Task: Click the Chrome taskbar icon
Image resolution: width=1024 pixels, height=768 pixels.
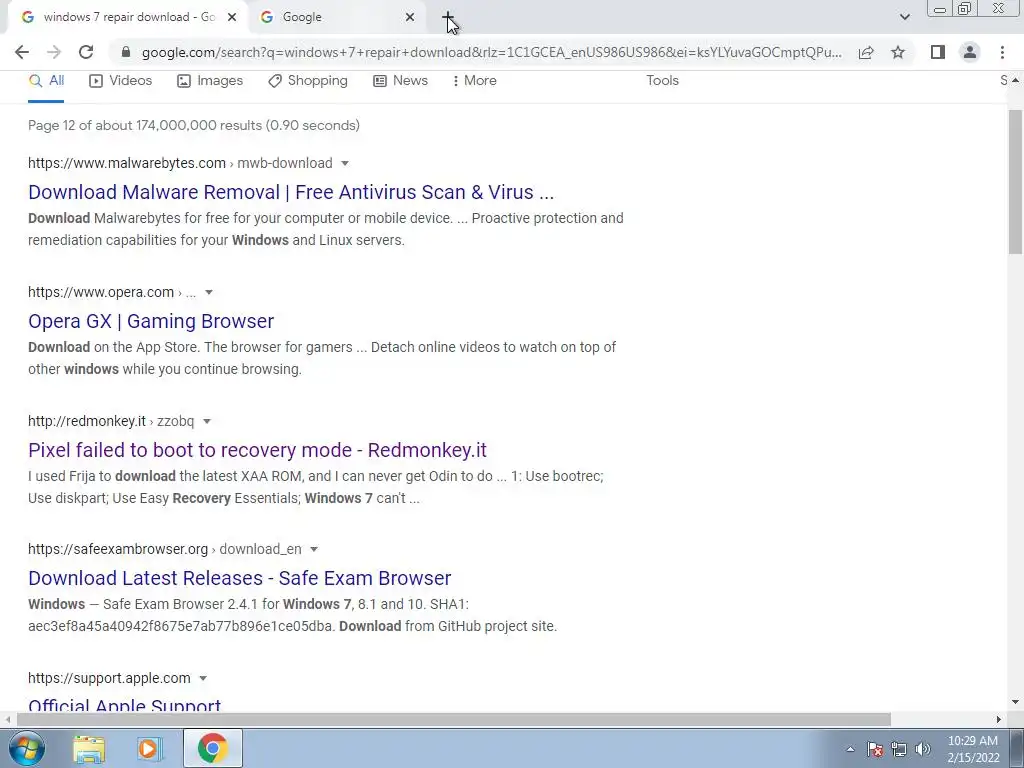Action: (212, 748)
